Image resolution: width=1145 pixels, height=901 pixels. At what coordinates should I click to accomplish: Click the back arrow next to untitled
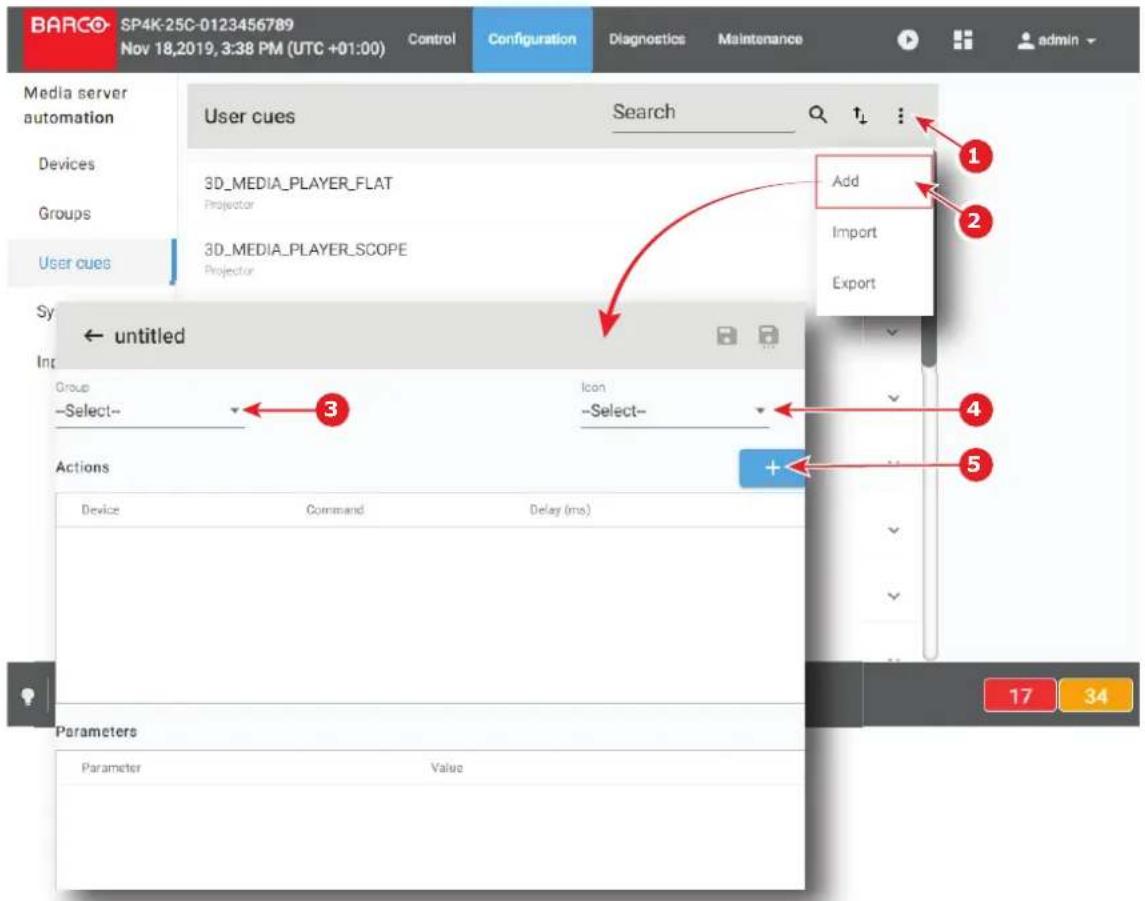93,336
